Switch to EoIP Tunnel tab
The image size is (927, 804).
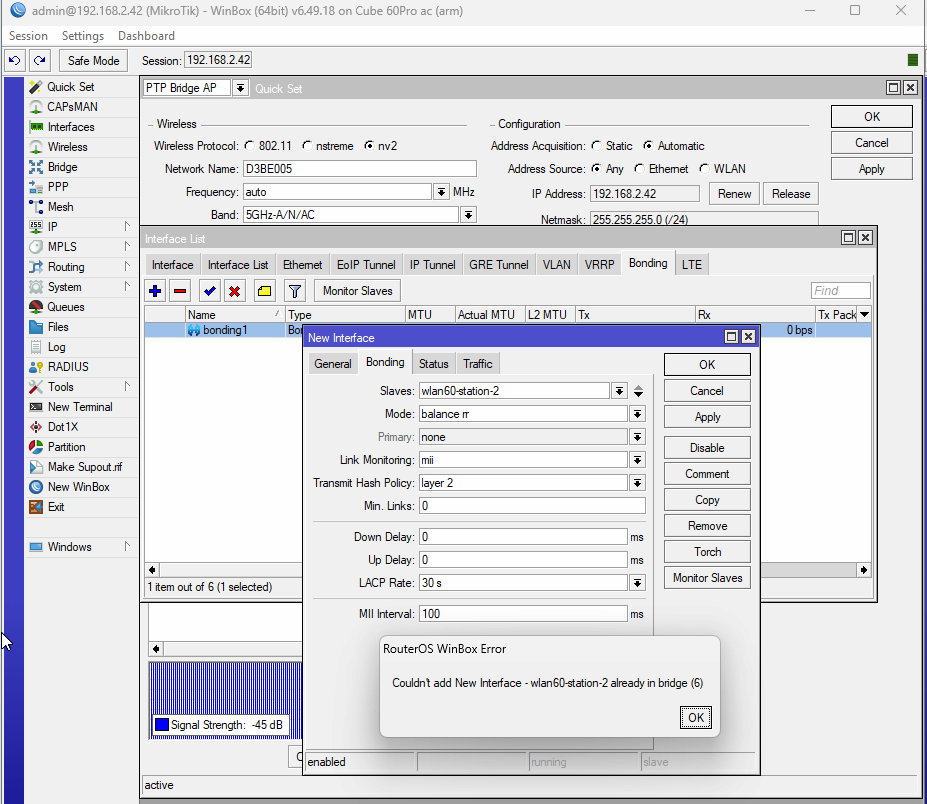point(366,265)
